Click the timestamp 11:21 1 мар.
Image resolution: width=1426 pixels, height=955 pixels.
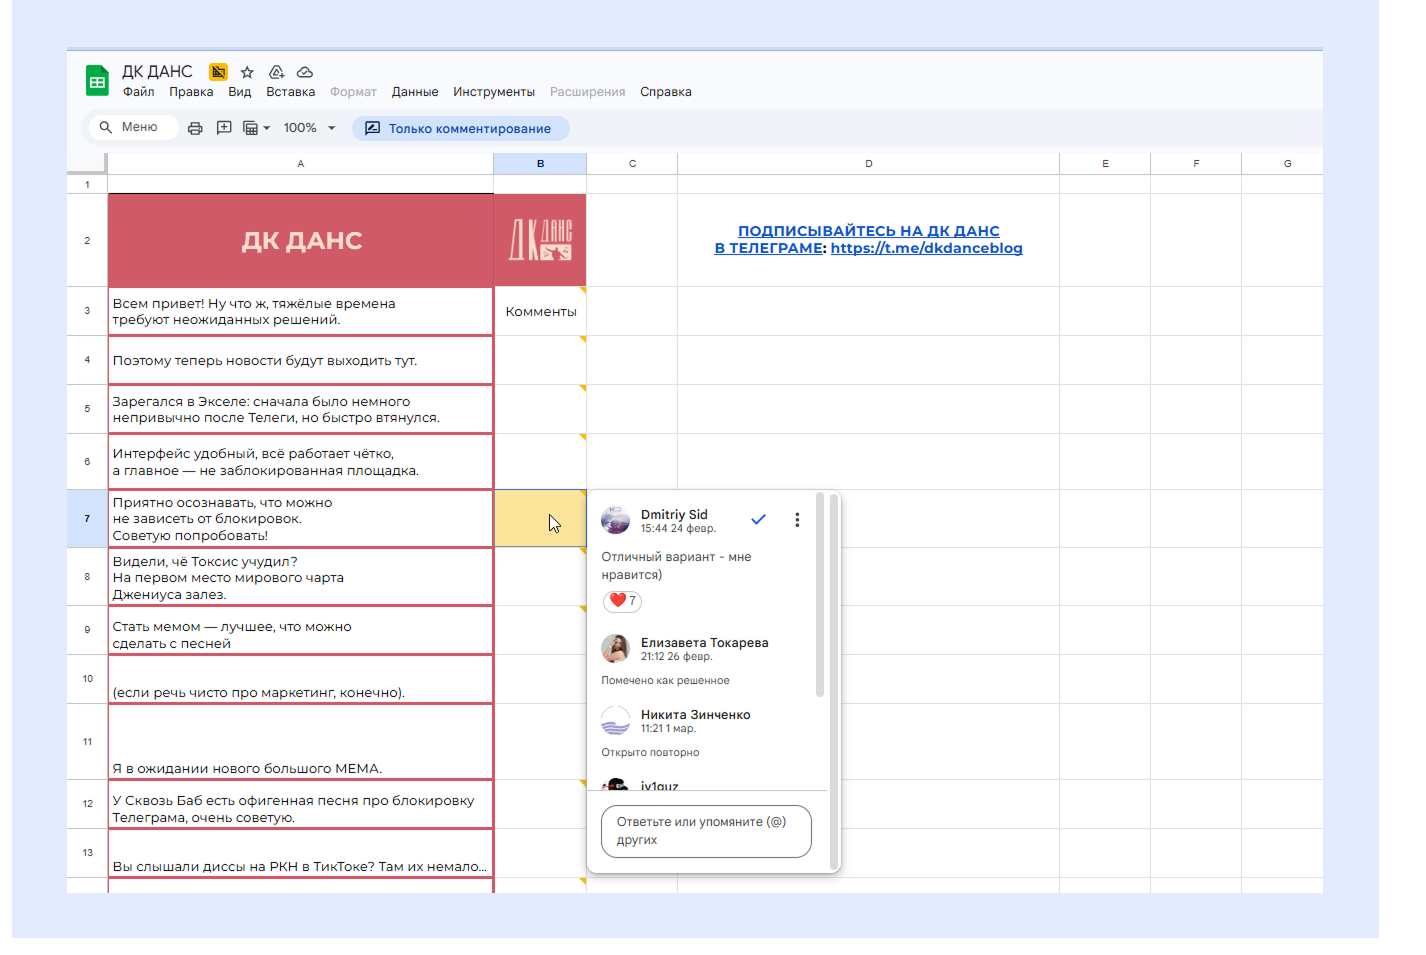coord(668,729)
